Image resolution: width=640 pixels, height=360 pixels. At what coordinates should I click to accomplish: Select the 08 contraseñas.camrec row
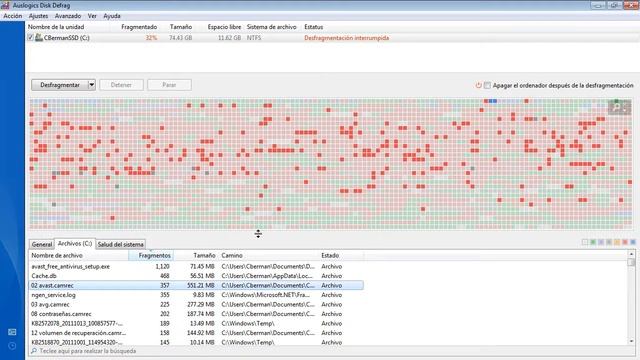click(x=196, y=314)
